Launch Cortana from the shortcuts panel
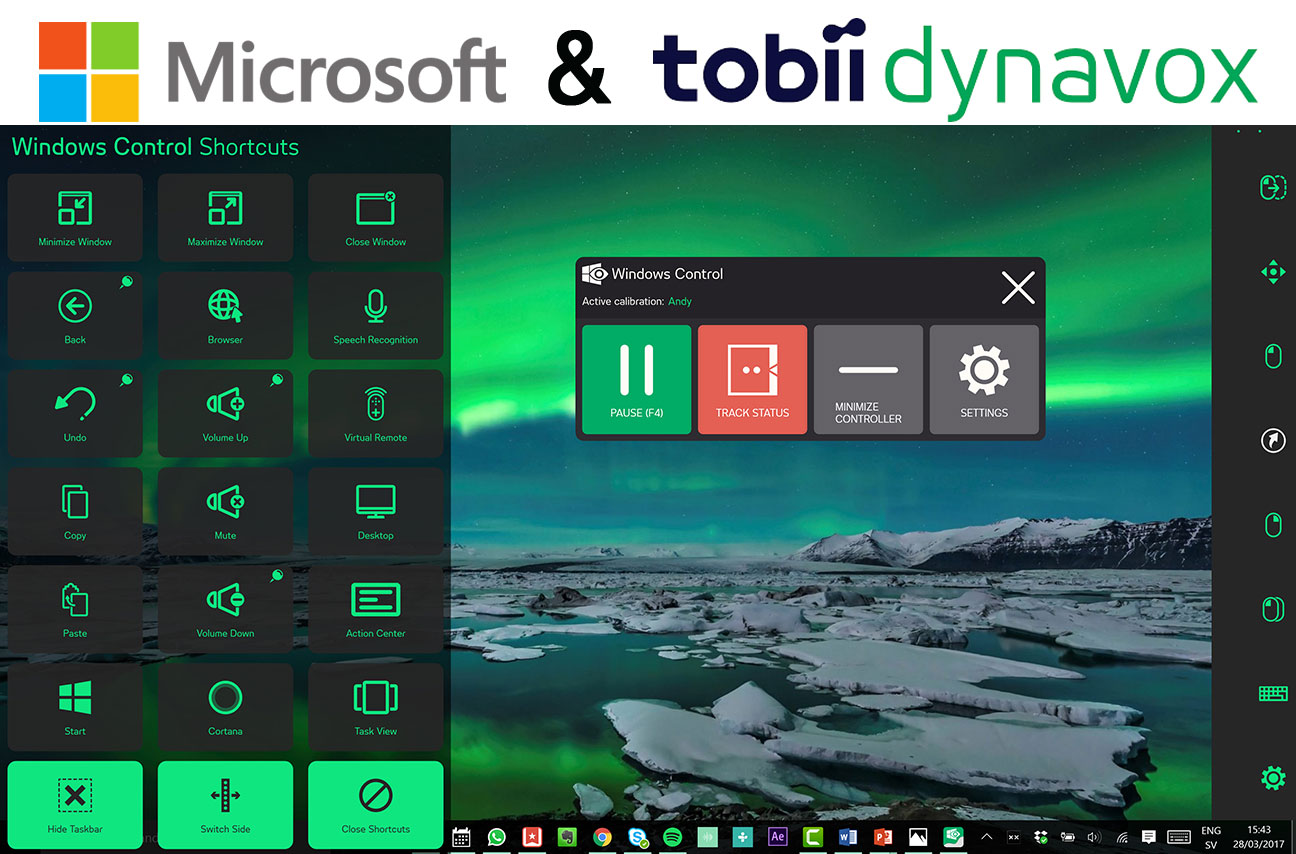The image size is (1296, 854). click(x=225, y=708)
